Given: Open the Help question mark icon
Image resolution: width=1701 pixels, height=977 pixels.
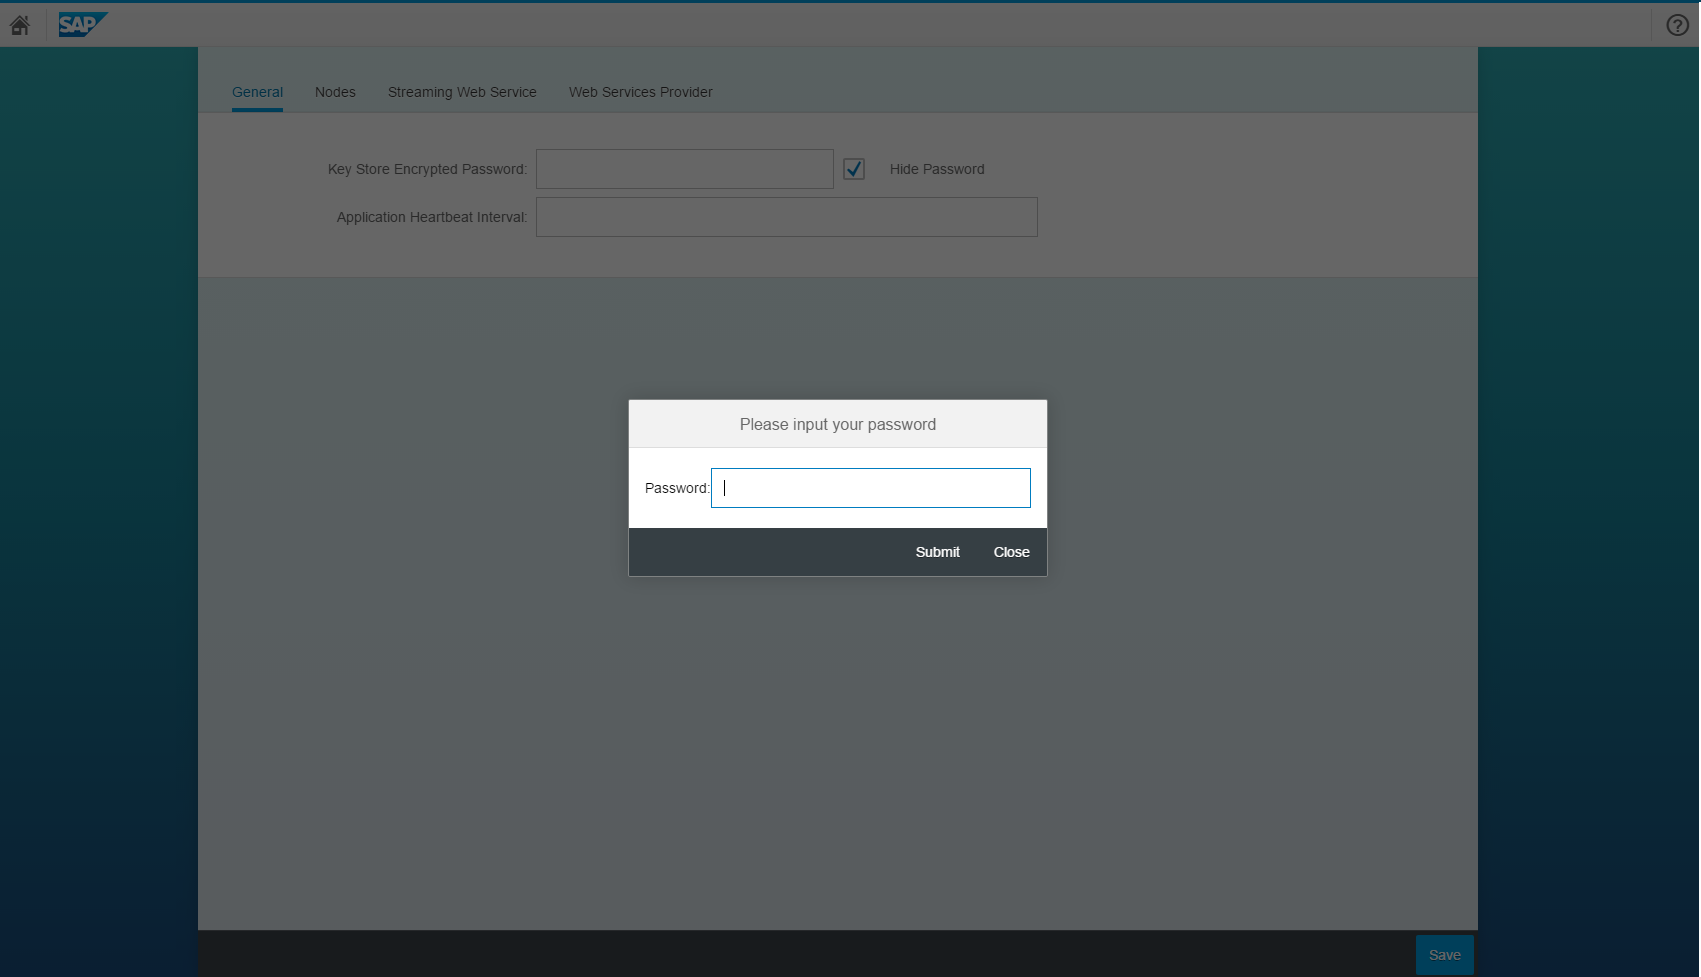Looking at the screenshot, I should pyautogui.click(x=1677, y=25).
